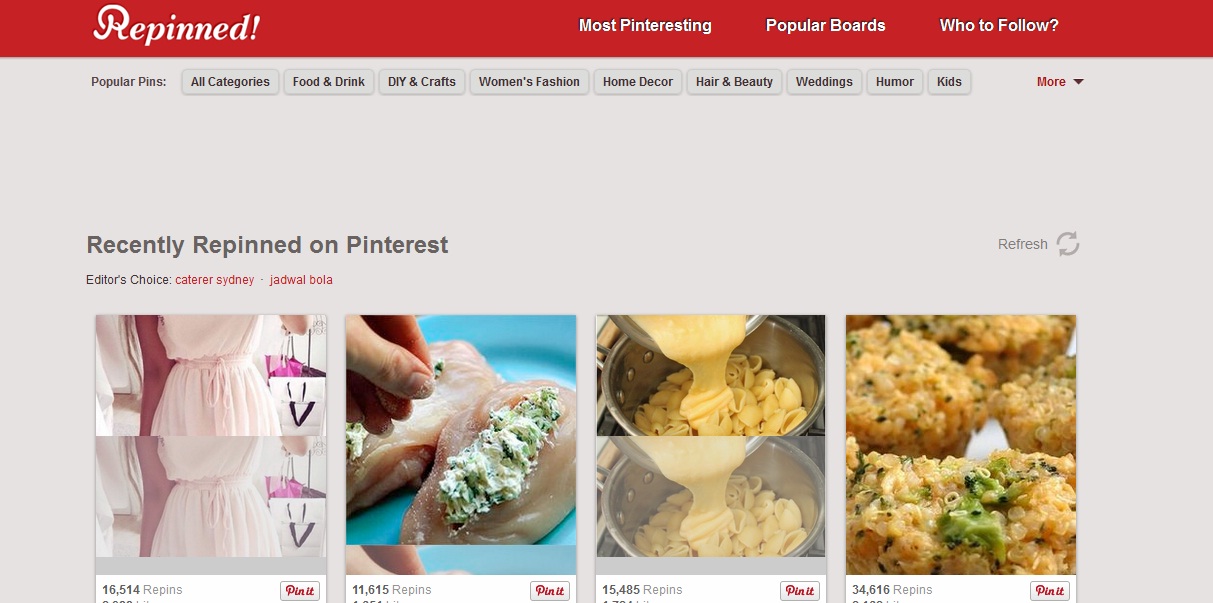
Task: Show Women's Fashion pins
Action: pos(529,82)
